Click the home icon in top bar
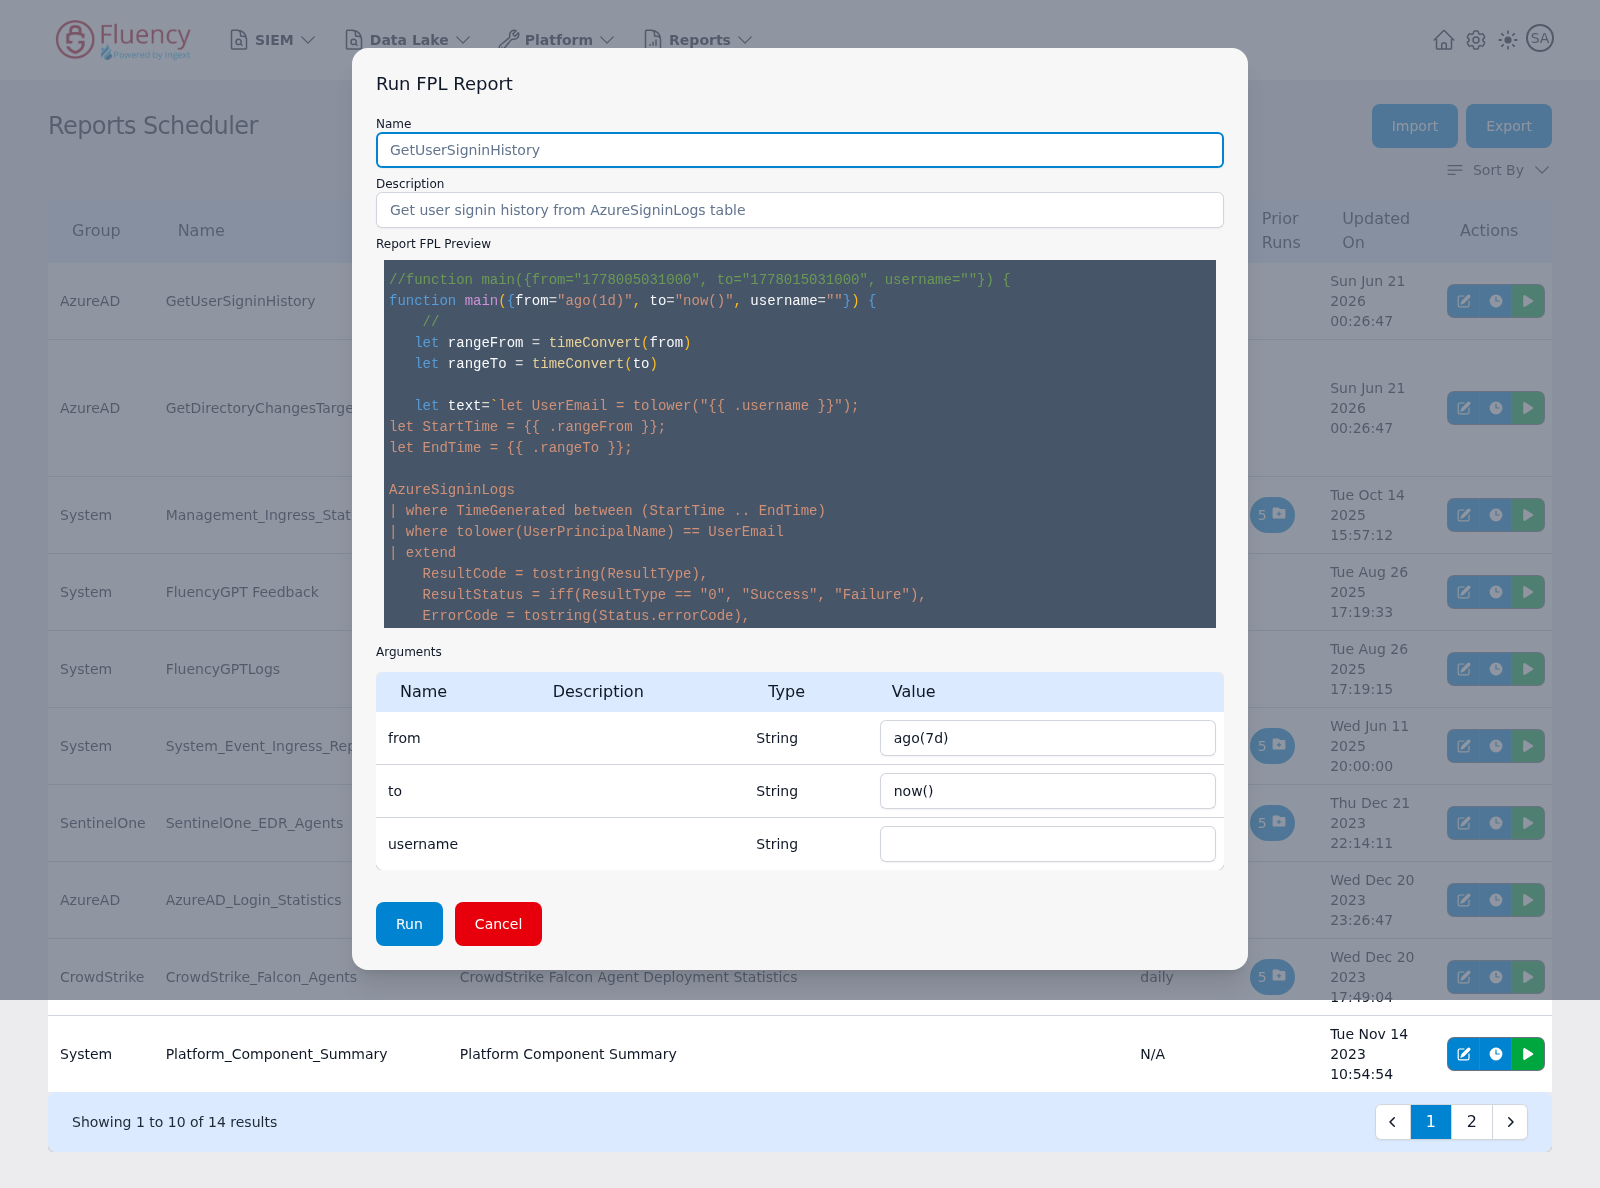Screen dimensions: 1600x1188 [1443, 40]
